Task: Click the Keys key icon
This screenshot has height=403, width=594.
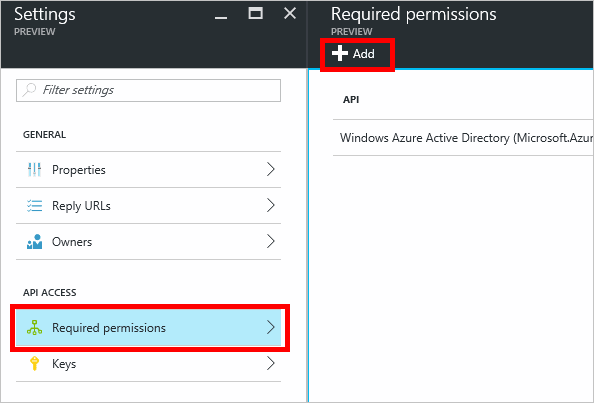Action: coord(34,364)
